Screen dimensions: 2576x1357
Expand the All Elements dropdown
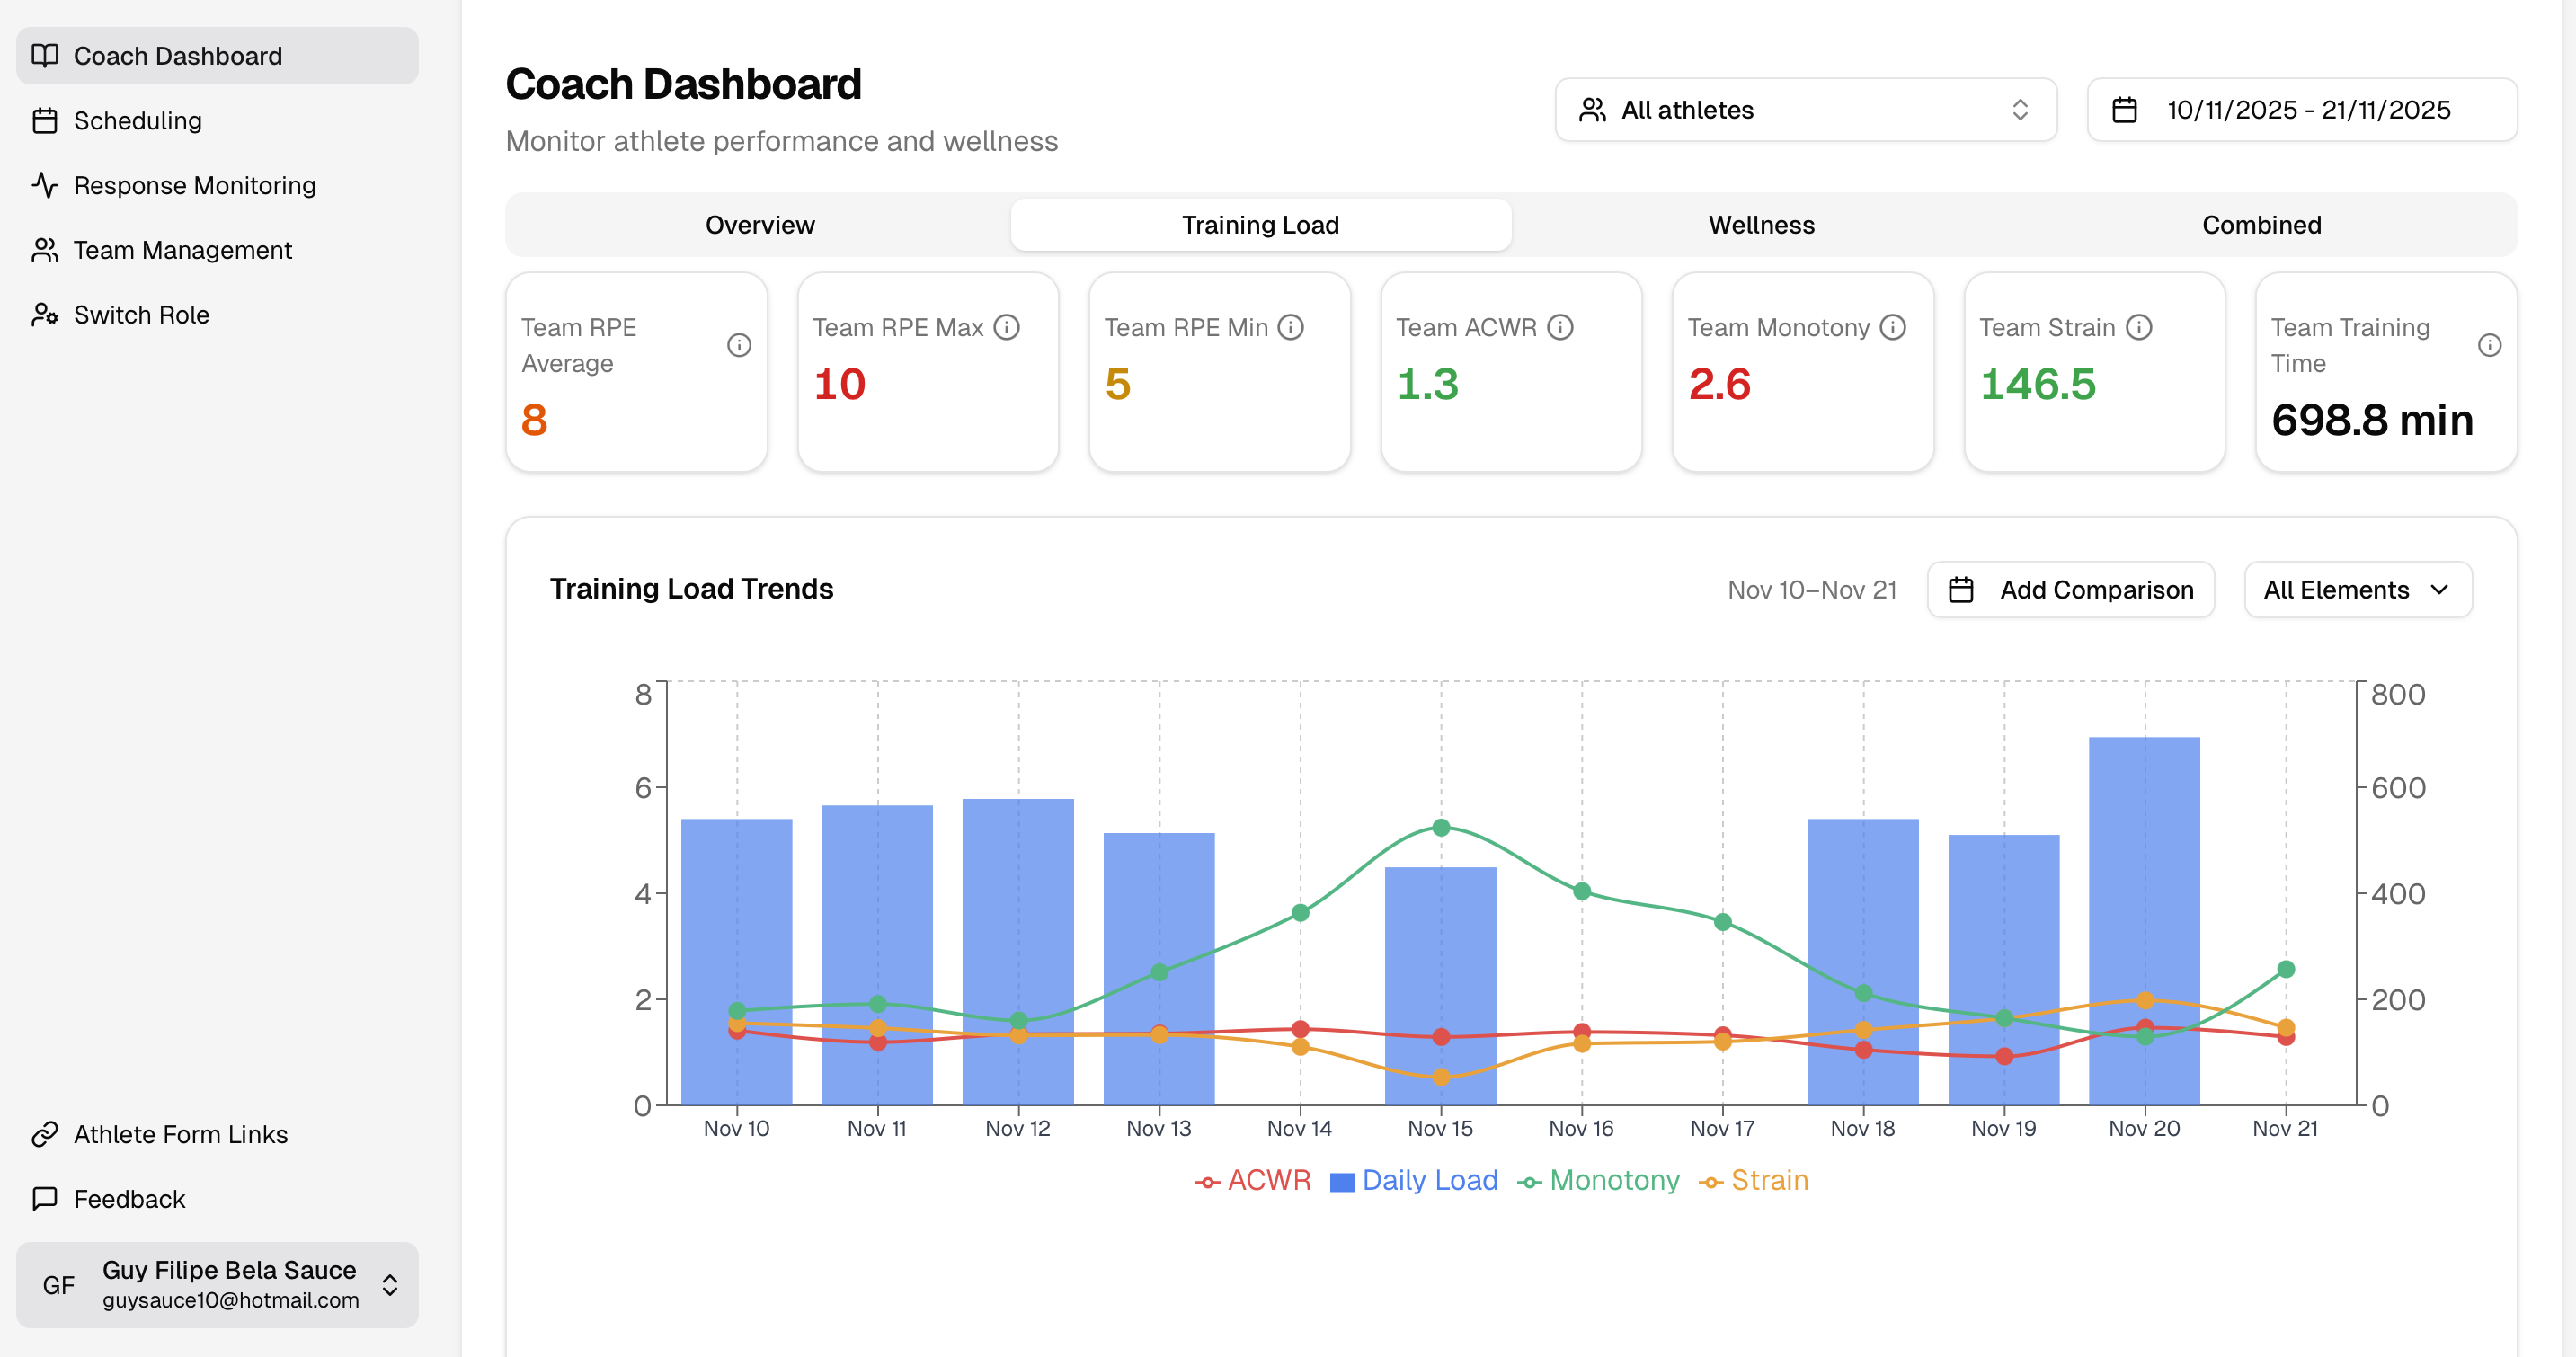(2357, 590)
